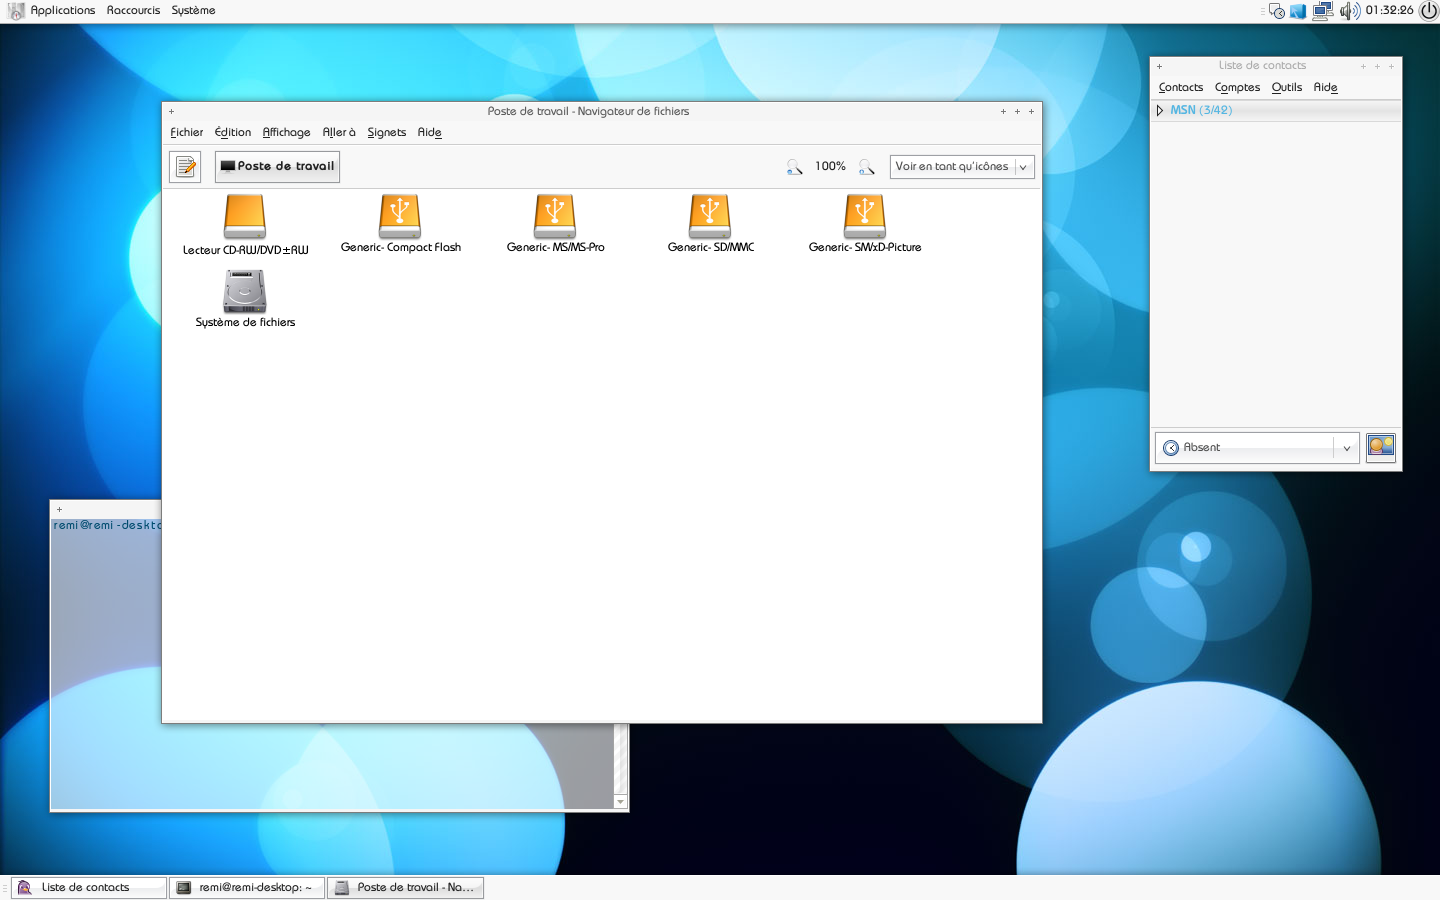Open the Contacts menu in contacts list

[x=1181, y=87]
